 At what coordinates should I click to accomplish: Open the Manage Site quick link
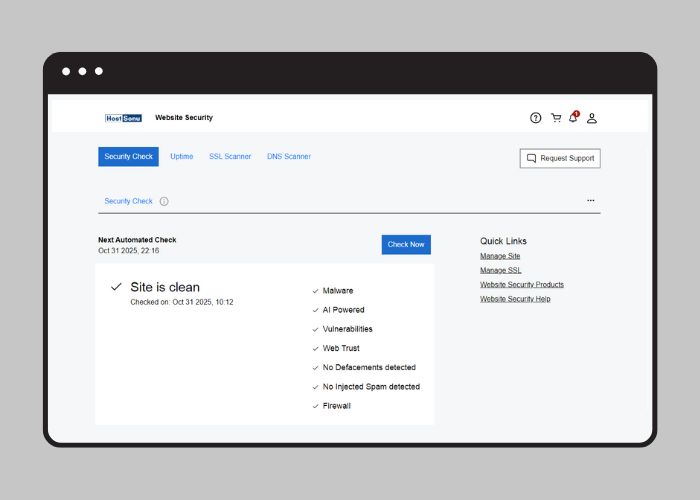[x=500, y=256]
